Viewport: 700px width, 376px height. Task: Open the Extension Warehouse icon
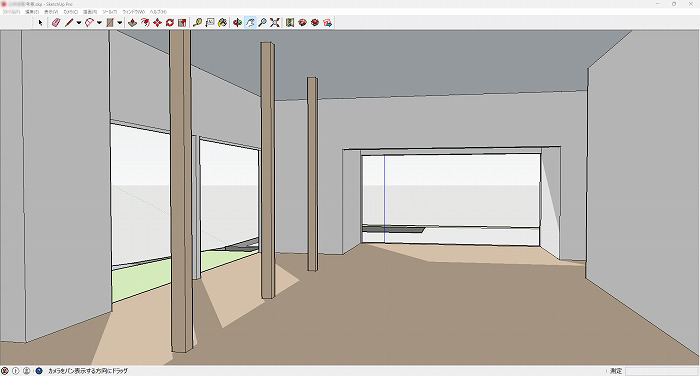pyautogui.click(x=303, y=22)
